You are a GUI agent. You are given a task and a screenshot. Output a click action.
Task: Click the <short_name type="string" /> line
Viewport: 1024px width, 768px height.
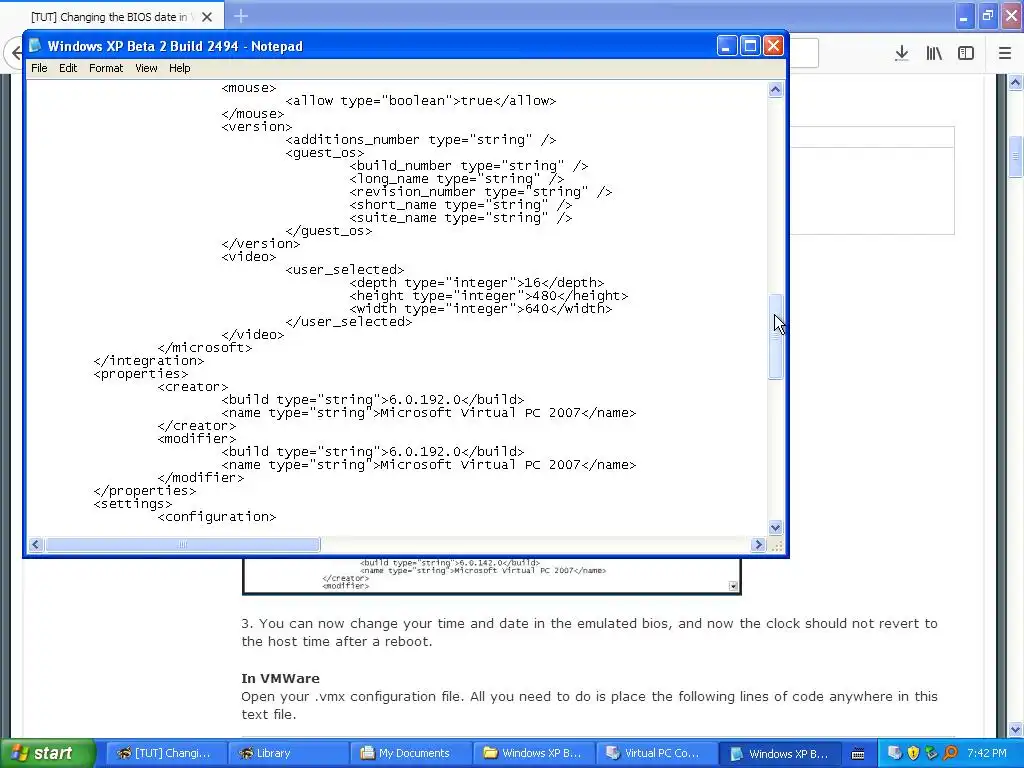coord(461,205)
